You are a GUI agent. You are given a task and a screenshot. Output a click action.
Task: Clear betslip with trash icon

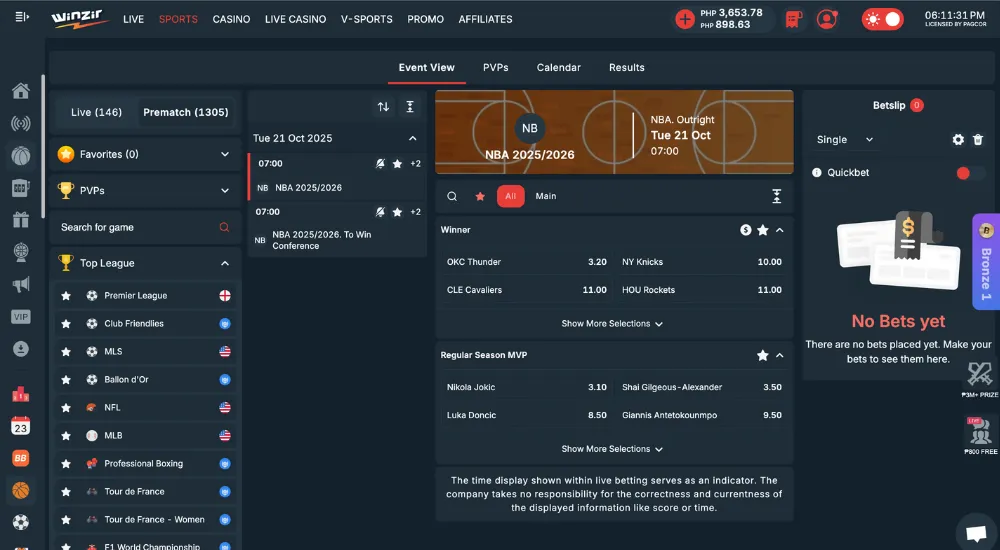978,140
